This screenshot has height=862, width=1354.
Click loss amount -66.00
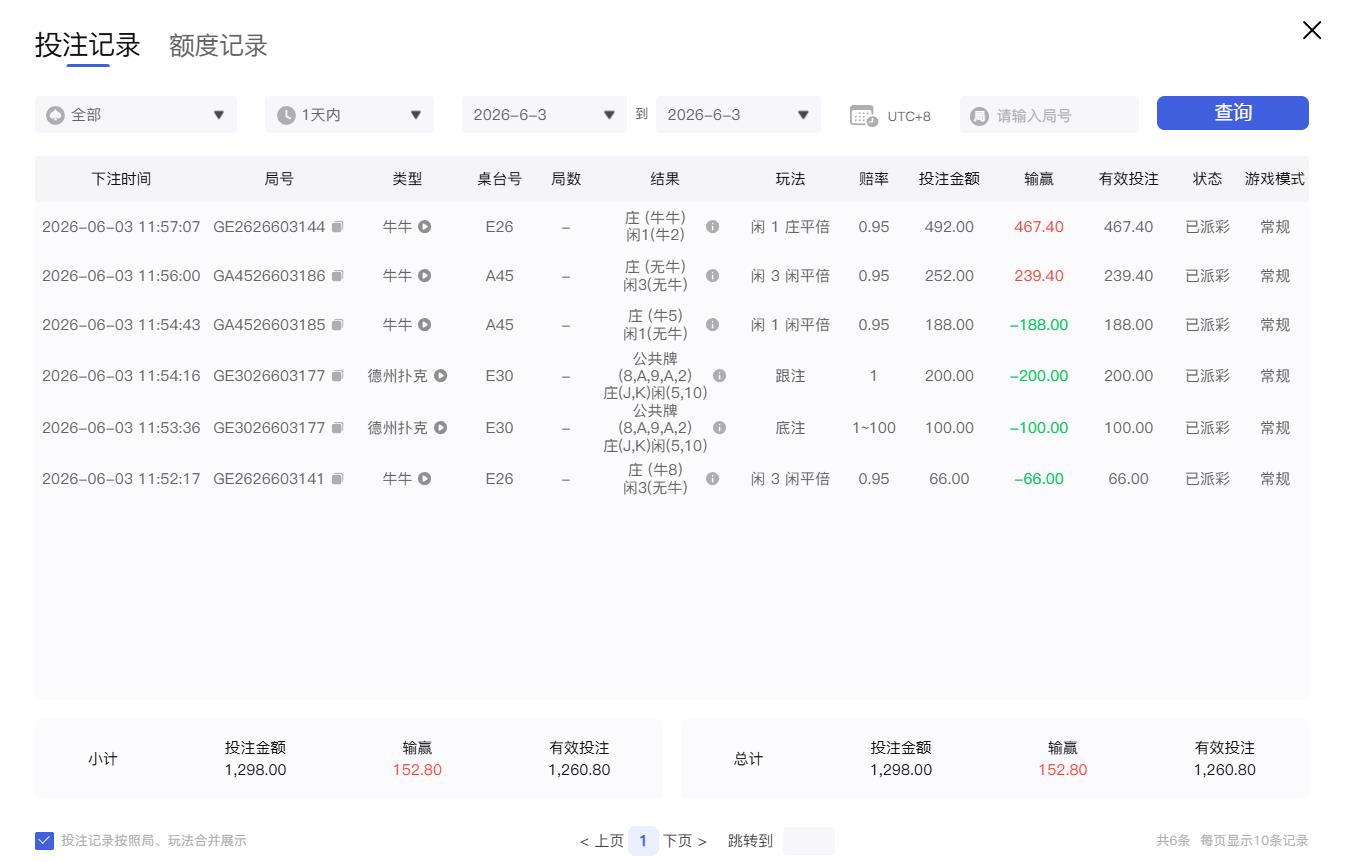tap(1039, 479)
